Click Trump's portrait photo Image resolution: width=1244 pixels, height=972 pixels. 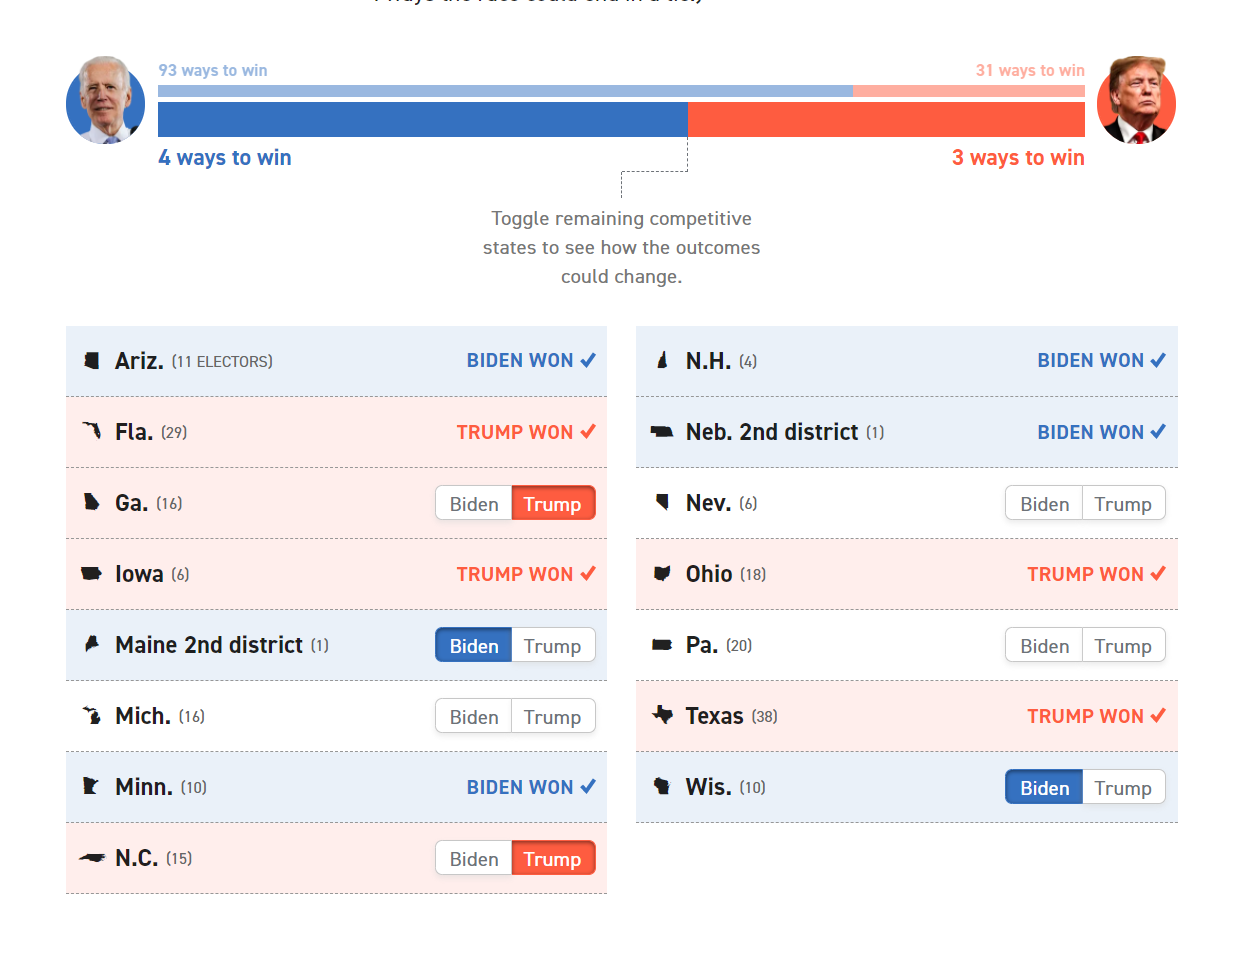point(1136,101)
